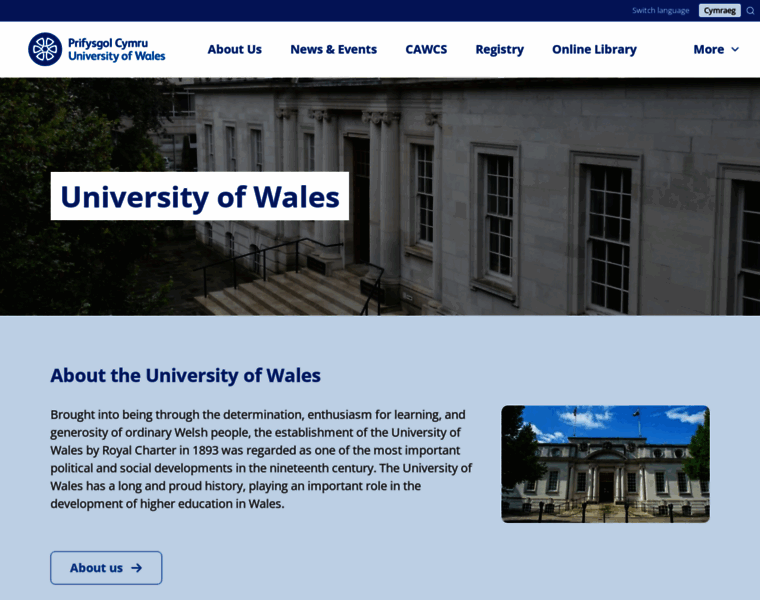Click the 'About the University of Wales' heading
The height and width of the screenshot is (600, 760).
point(186,376)
